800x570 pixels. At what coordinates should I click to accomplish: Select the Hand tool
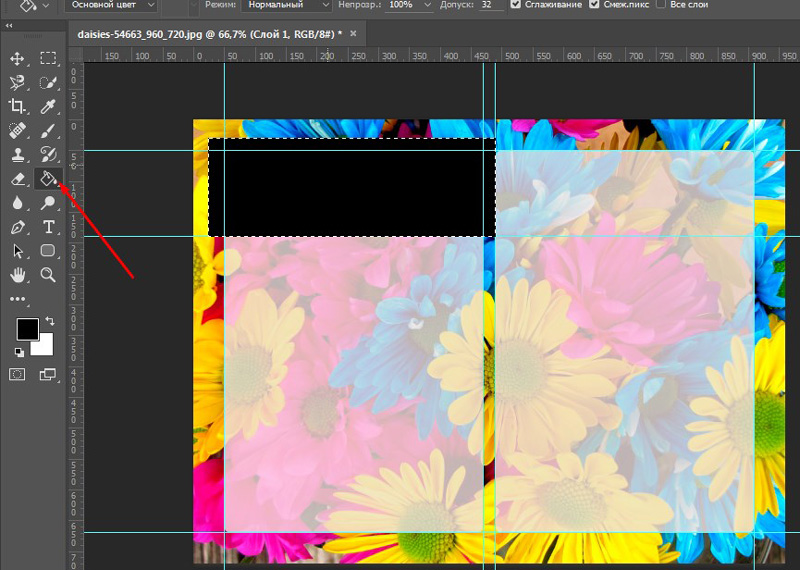[17, 274]
